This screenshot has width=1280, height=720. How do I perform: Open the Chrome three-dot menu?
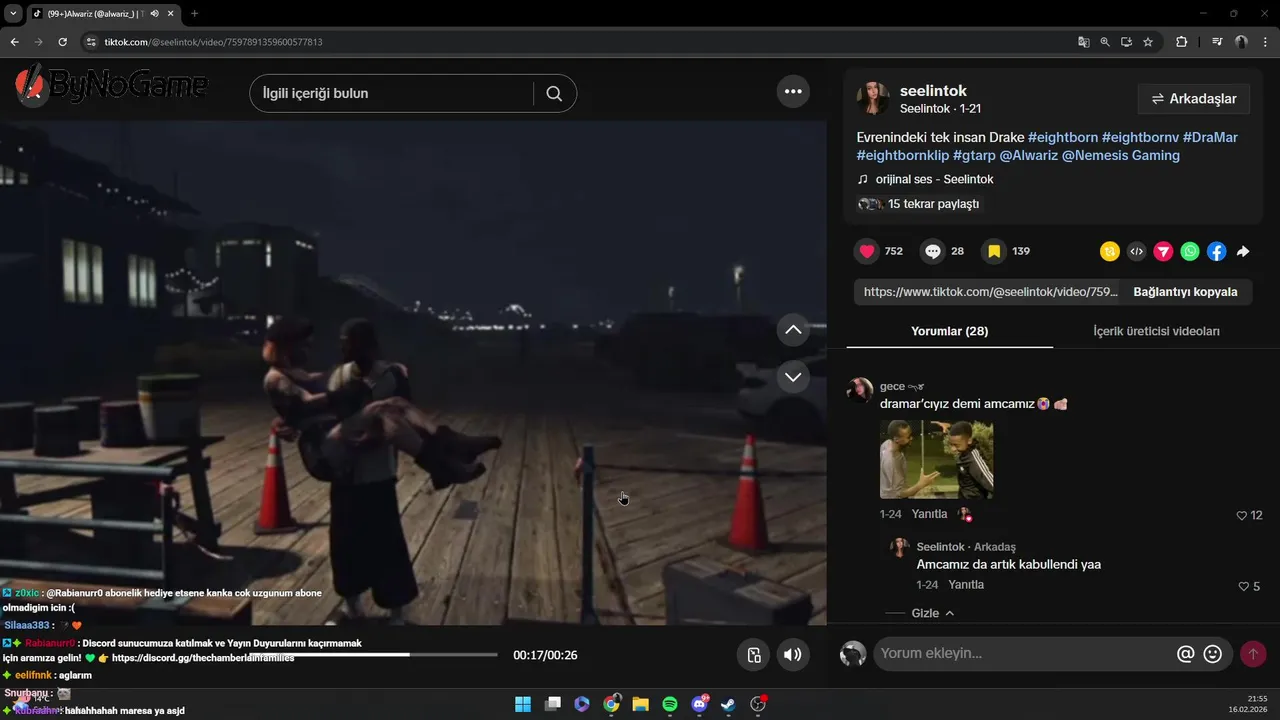click(x=1264, y=42)
